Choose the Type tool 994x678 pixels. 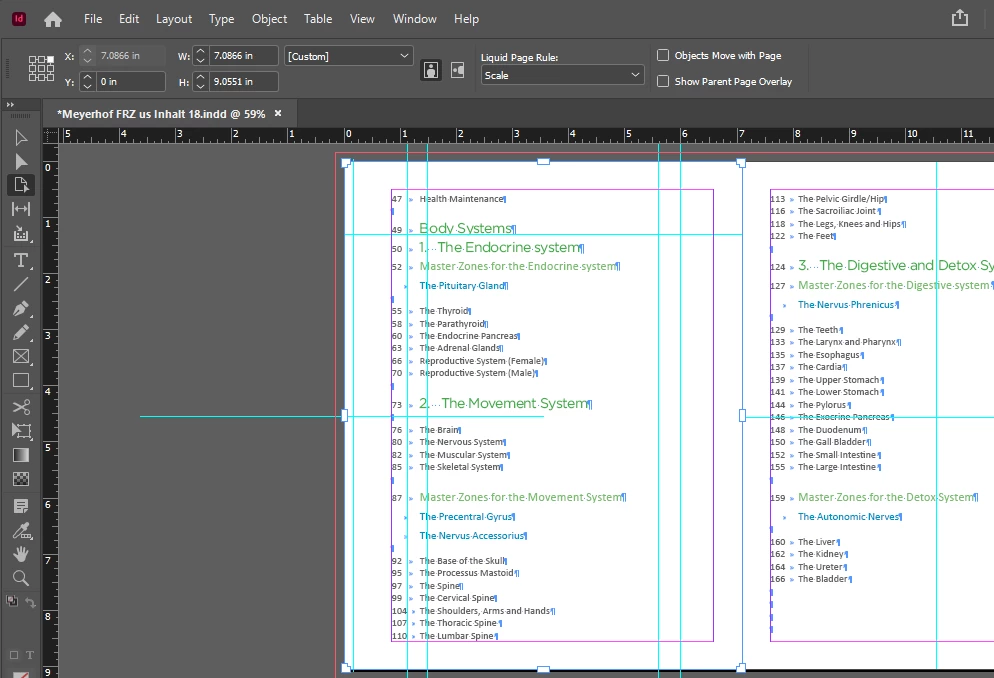[21, 260]
